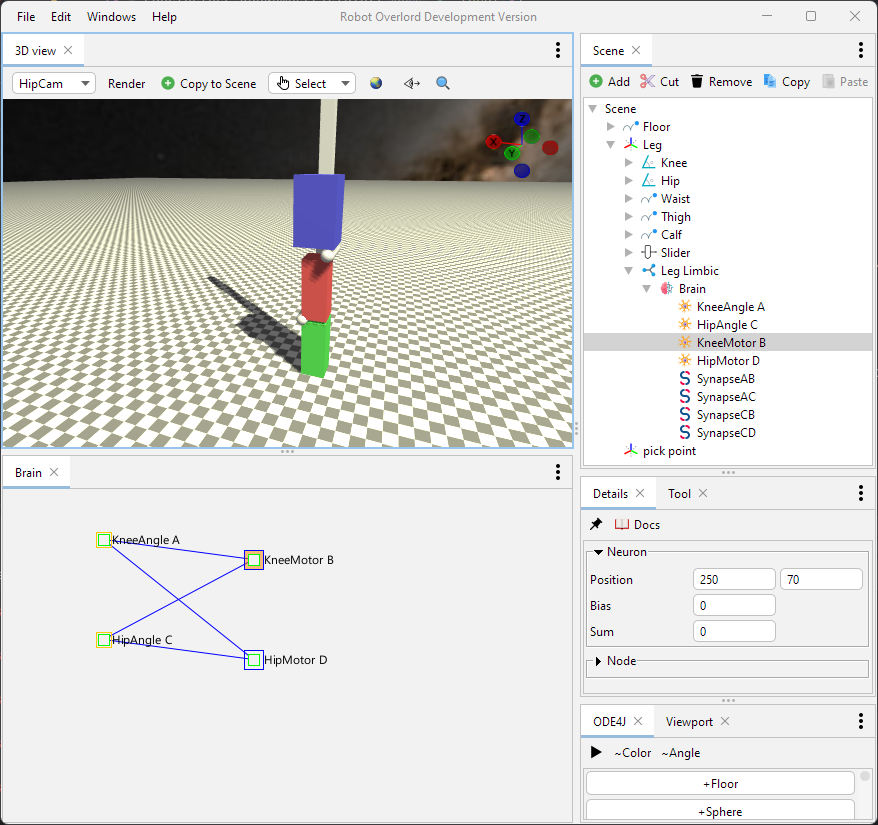
Task: Click the Bias input field
Action: click(734, 605)
